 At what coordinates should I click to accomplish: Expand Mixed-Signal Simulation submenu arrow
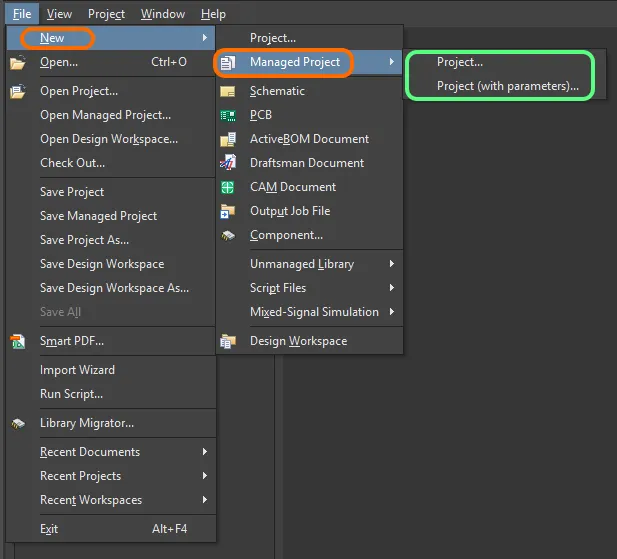tap(391, 312)
